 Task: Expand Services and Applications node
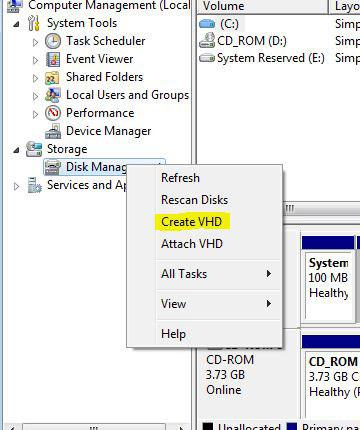coord(16,186)
